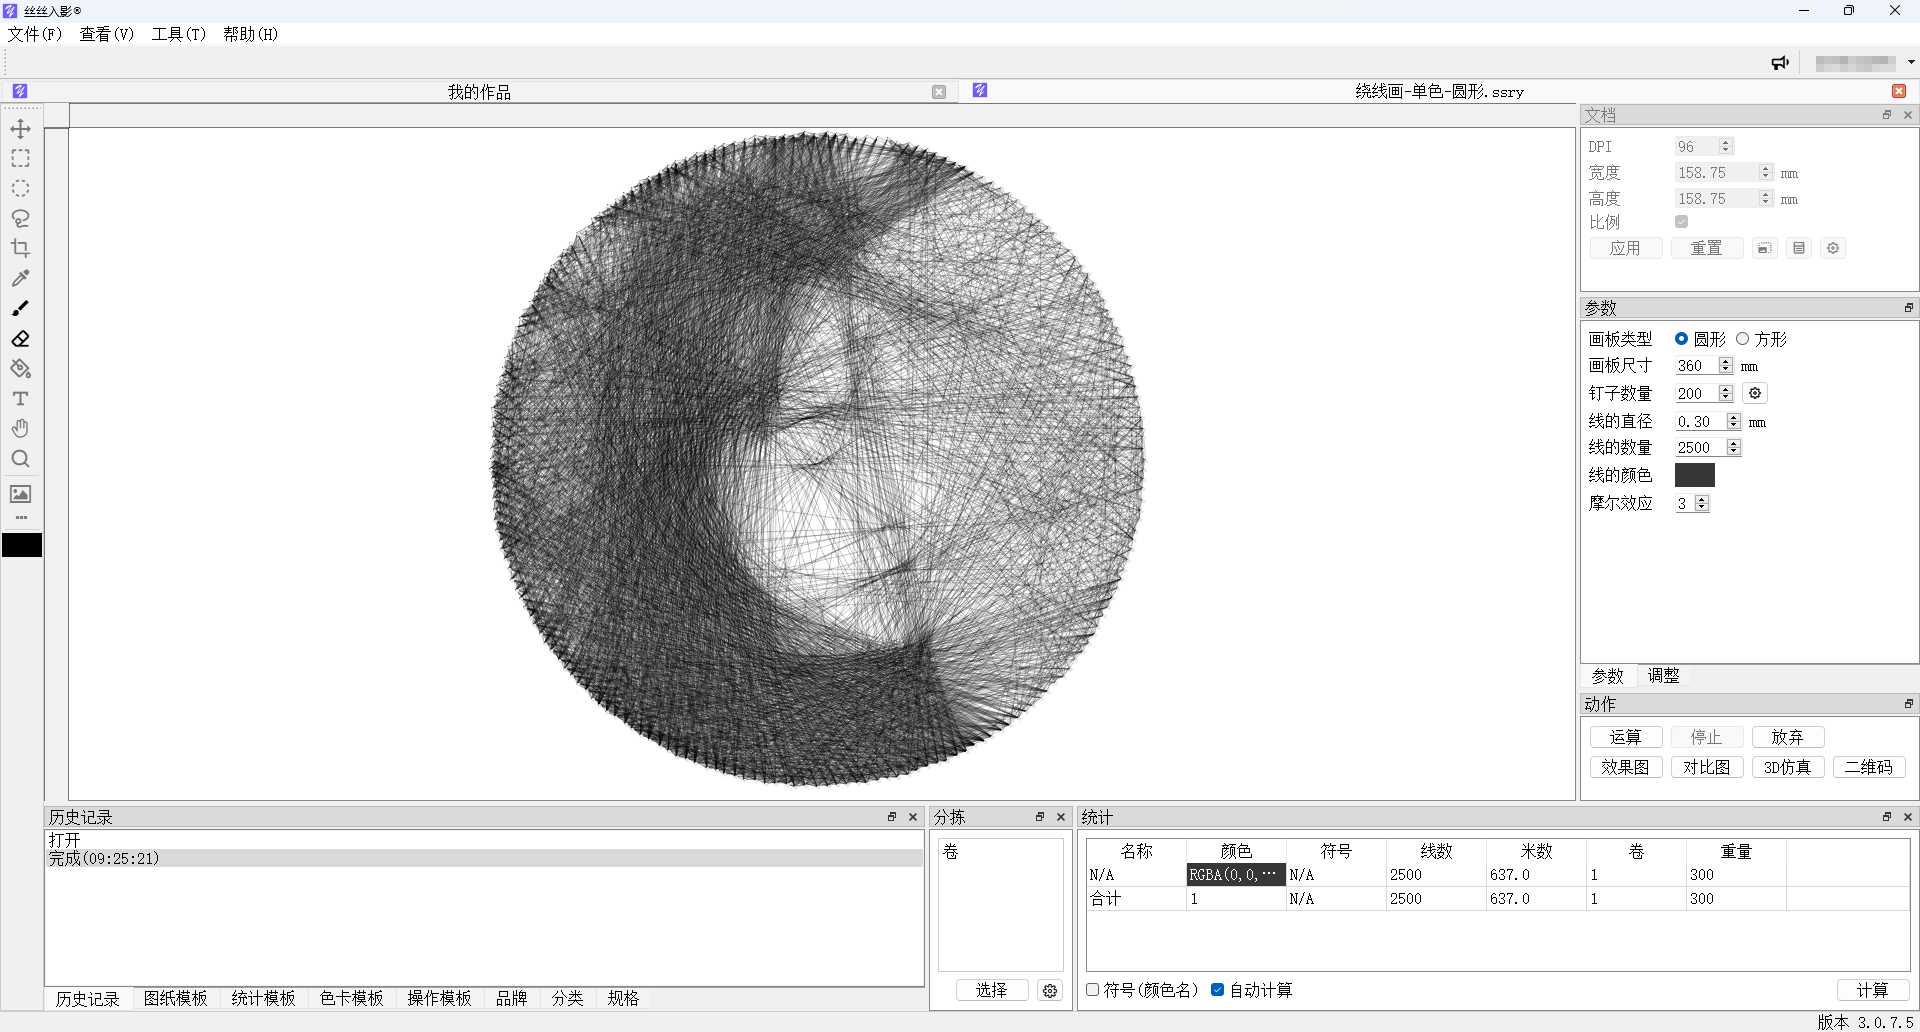Select the Rectangular Marquee selection tool
The image size is (1920, 1032).
tap(20, 159)
